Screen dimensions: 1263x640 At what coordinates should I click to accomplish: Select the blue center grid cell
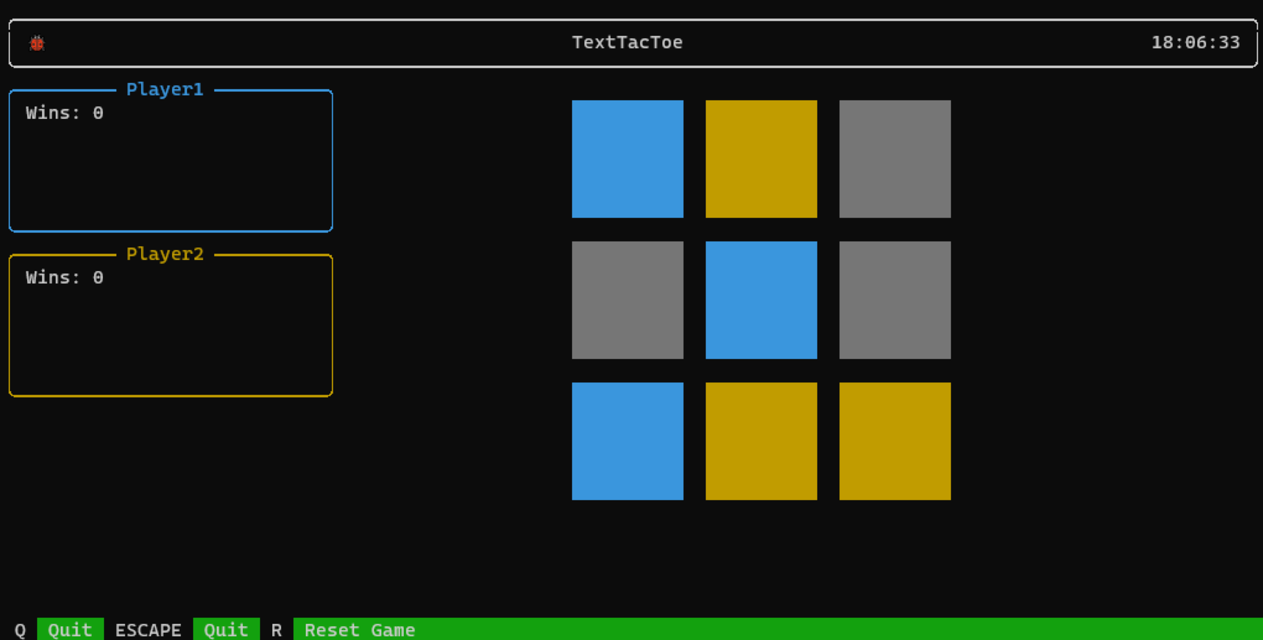[761, 299]
